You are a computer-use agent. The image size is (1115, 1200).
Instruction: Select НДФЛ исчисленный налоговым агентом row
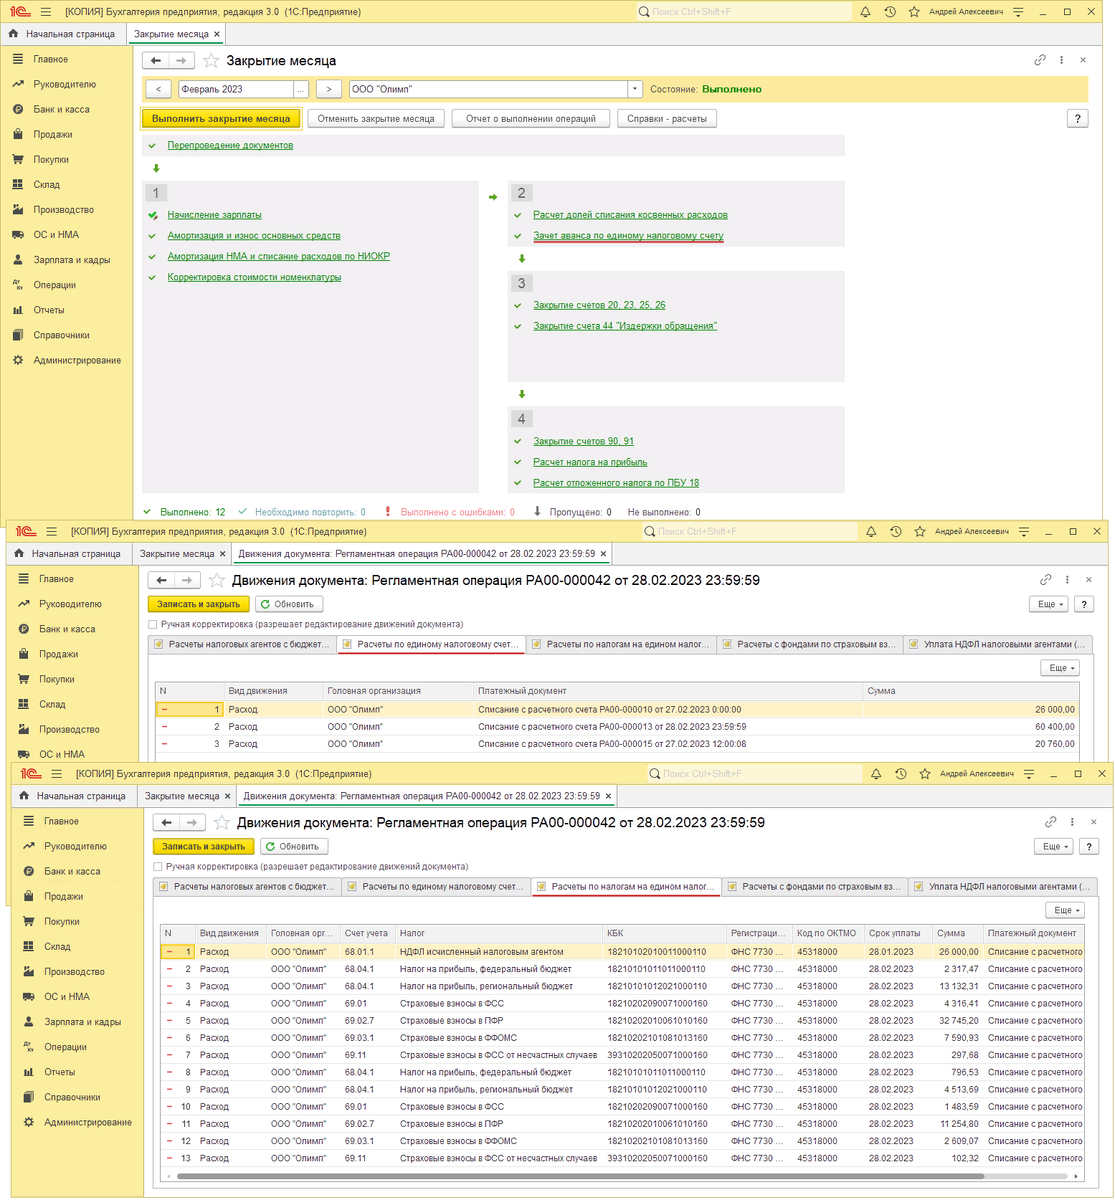pyautogui.click(x=622, y=952)
